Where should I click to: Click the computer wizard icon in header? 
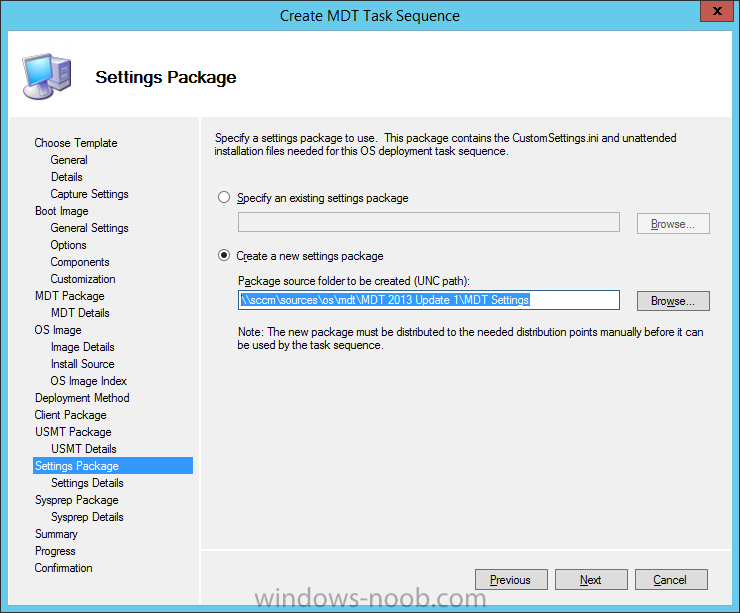[x=47, y=76]
